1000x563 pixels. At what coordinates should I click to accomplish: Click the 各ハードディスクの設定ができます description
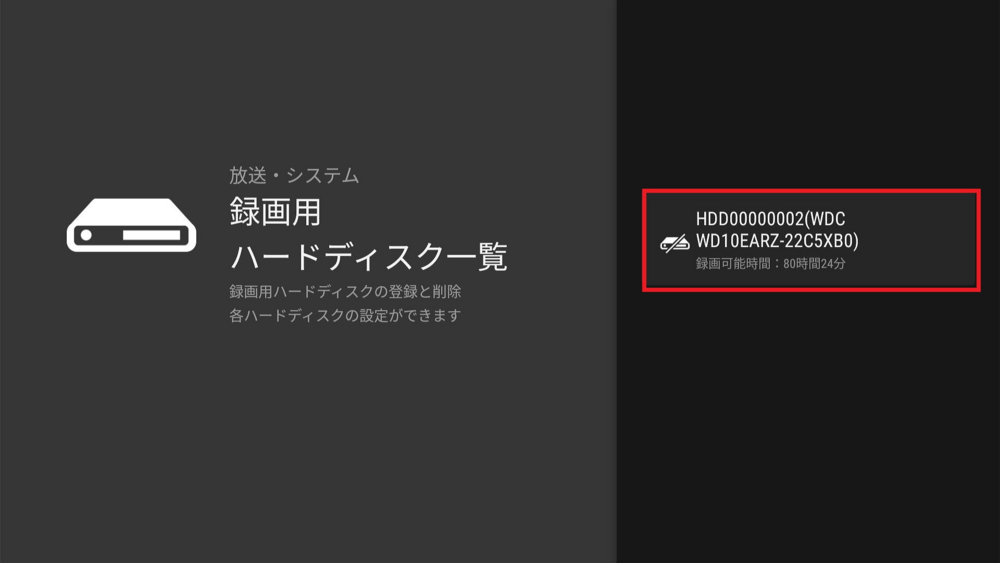345,315
